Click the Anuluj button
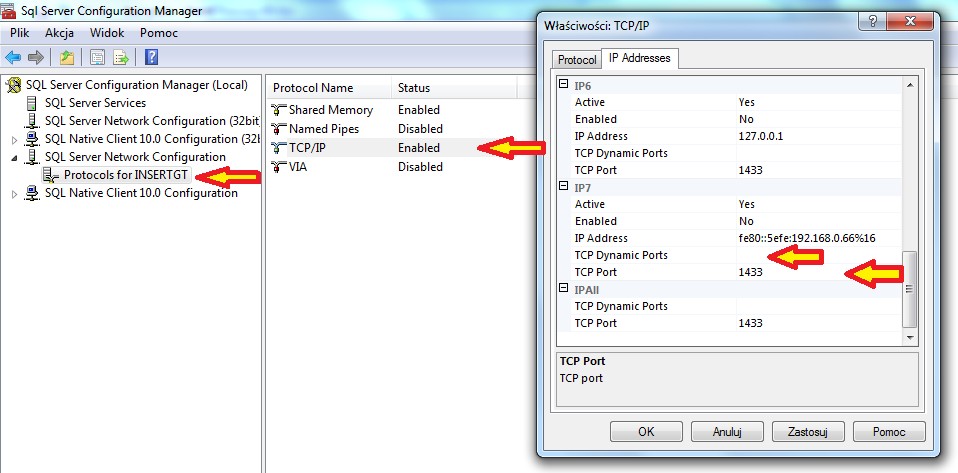Screen dimensions: 958x473 click(727, 431)
